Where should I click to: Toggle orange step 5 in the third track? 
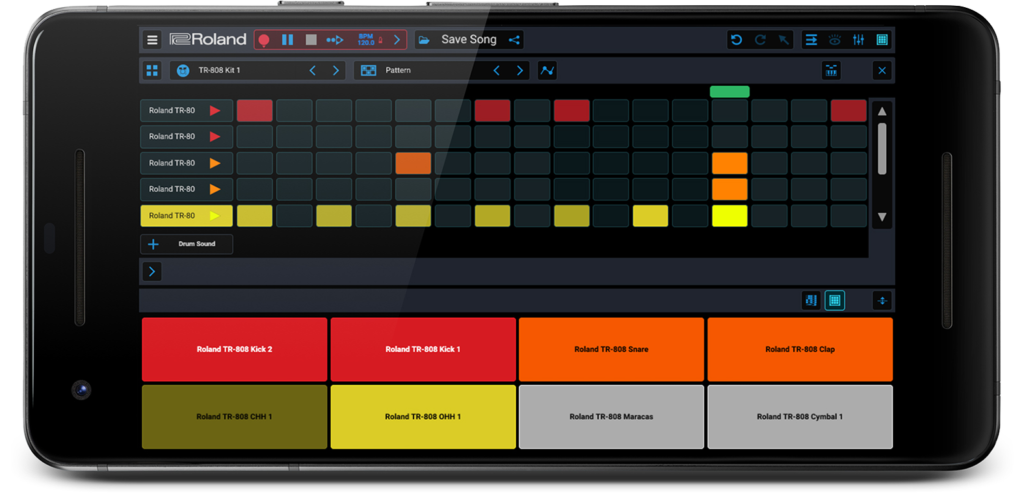point(413,163)
